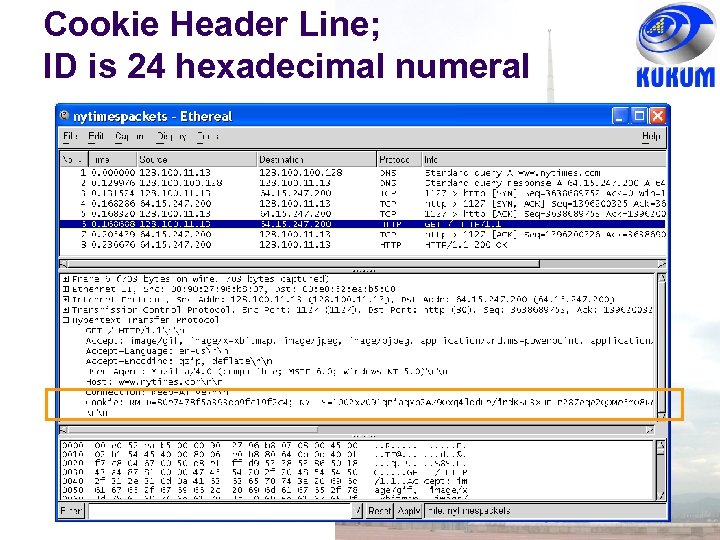Sort packets by the Time column header
Viewport: 720px width, 540px height.
tap(113, 159)
